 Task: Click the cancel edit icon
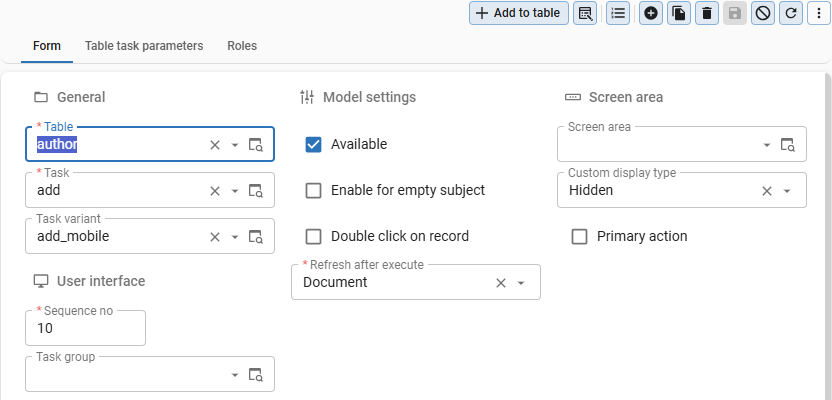(x=762, y=13)
